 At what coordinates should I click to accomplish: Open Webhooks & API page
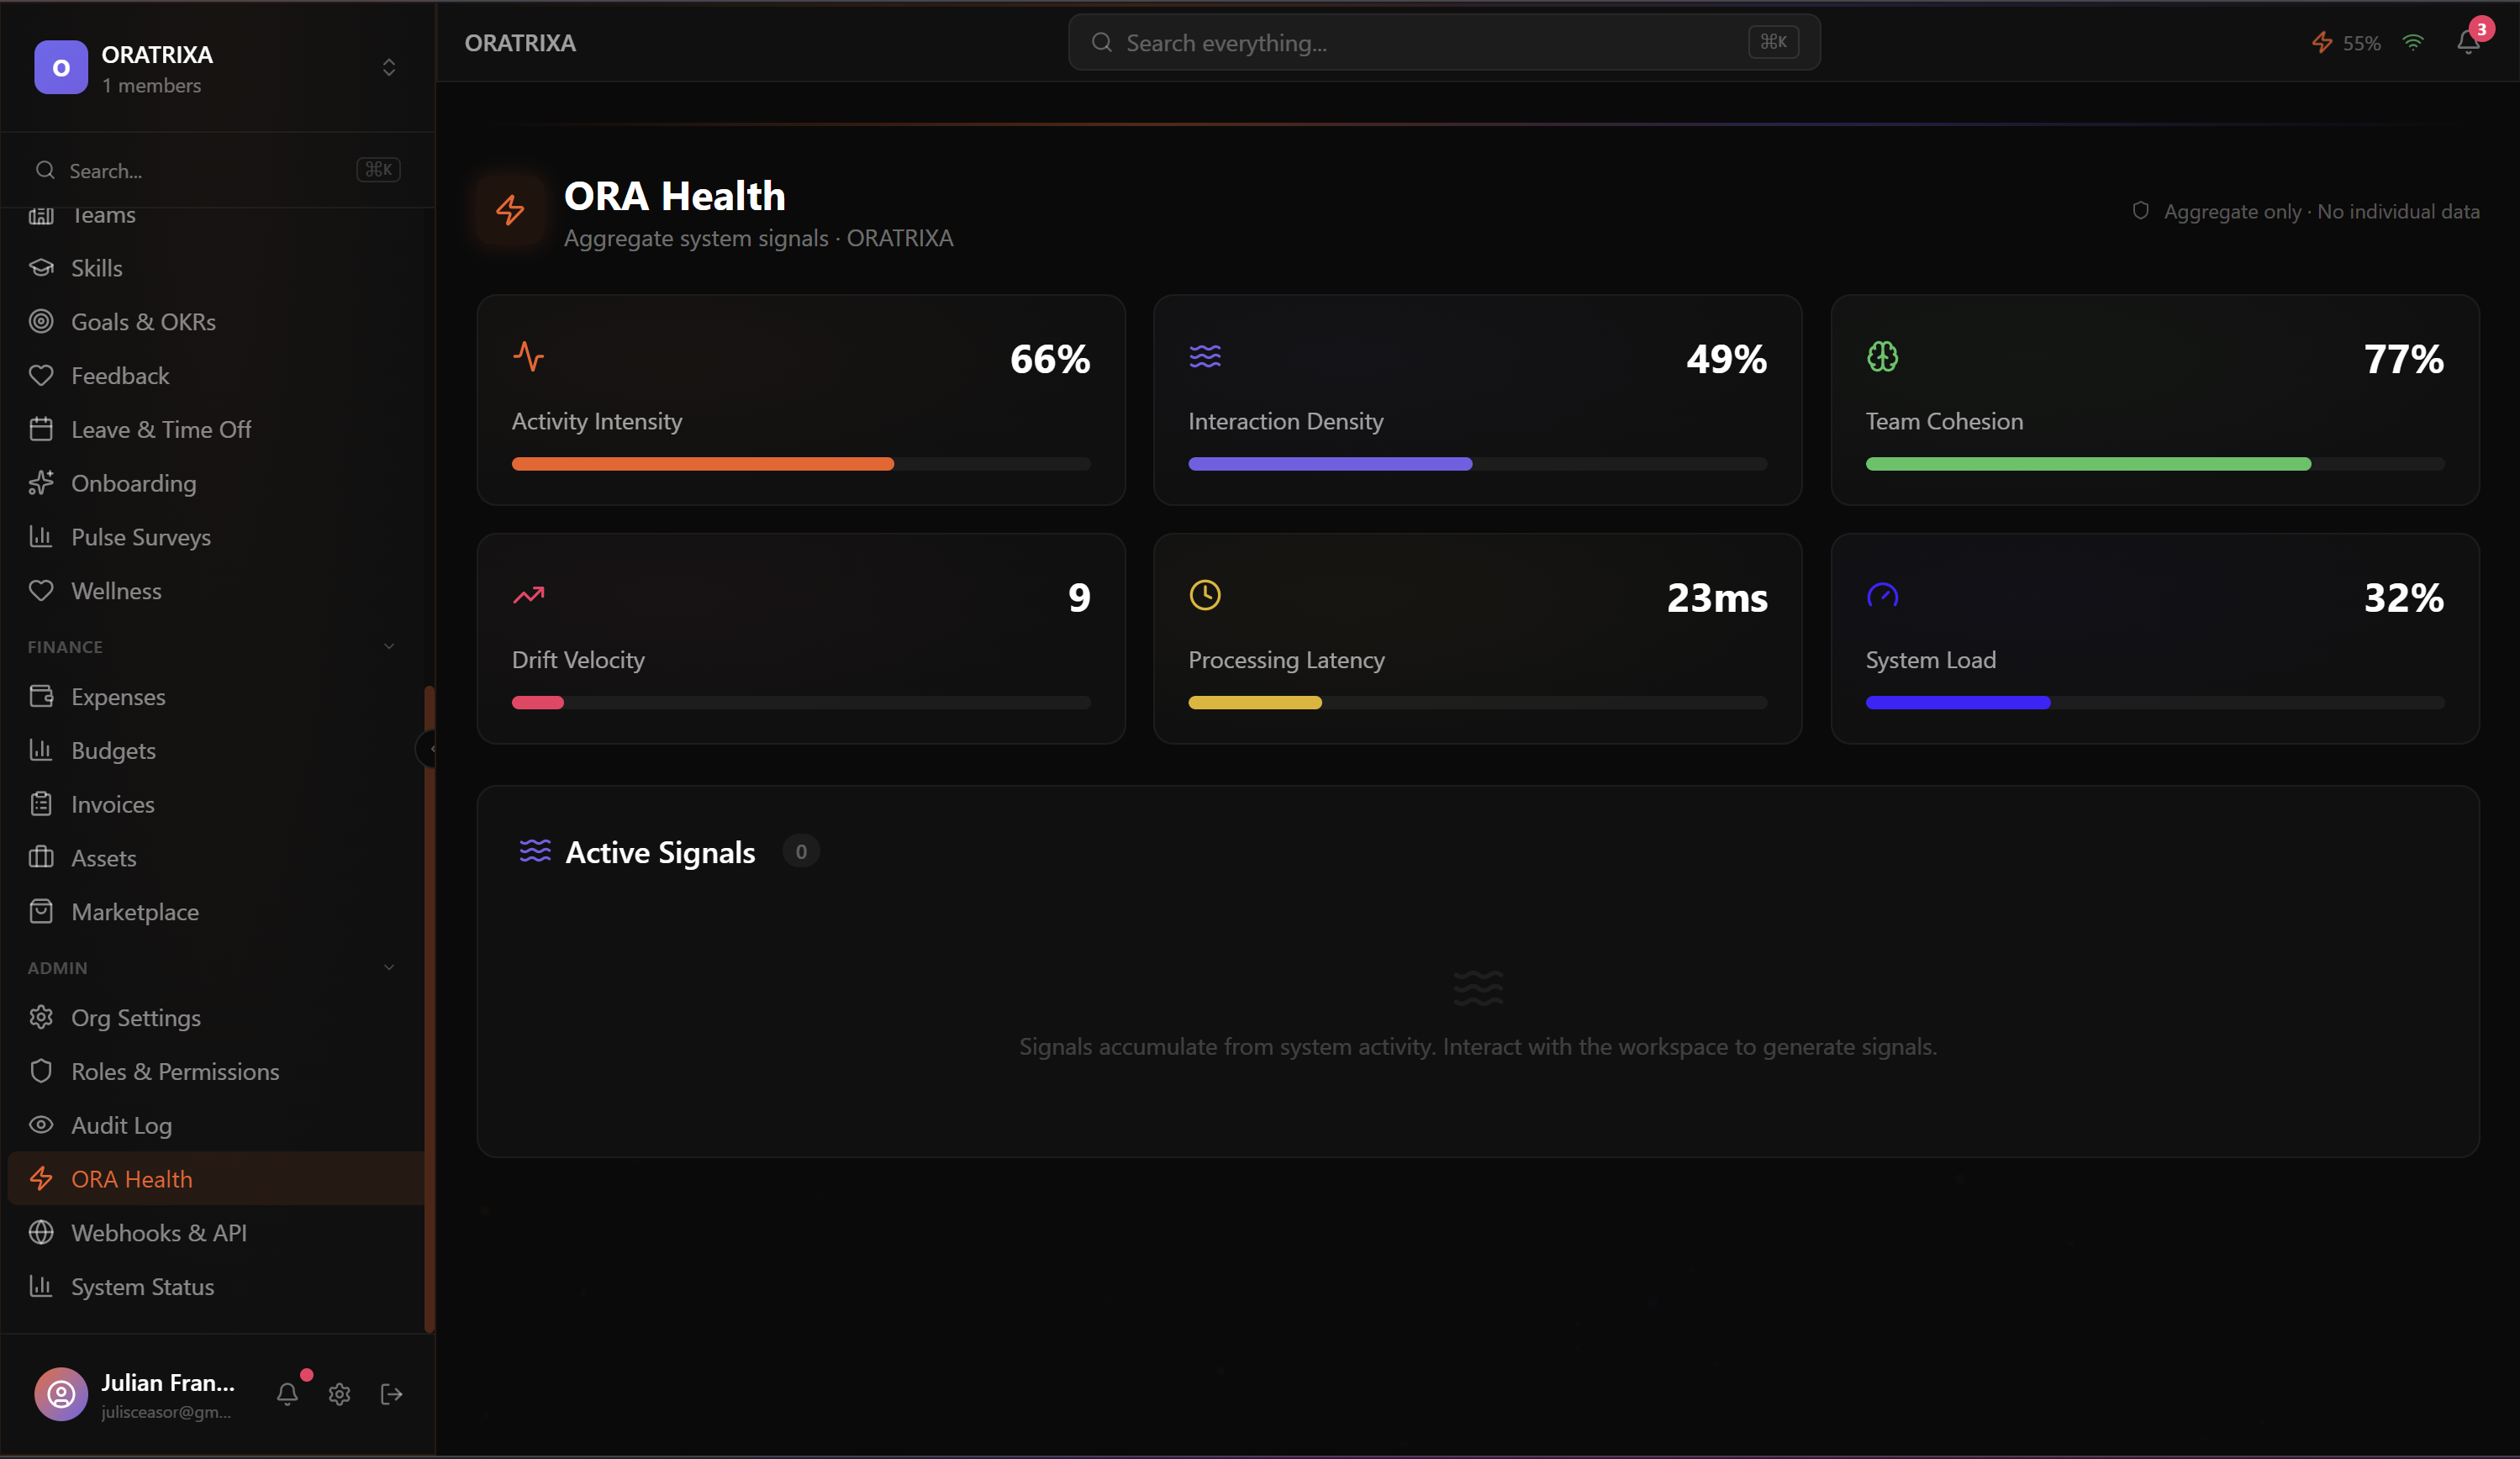coord(215,1232)
